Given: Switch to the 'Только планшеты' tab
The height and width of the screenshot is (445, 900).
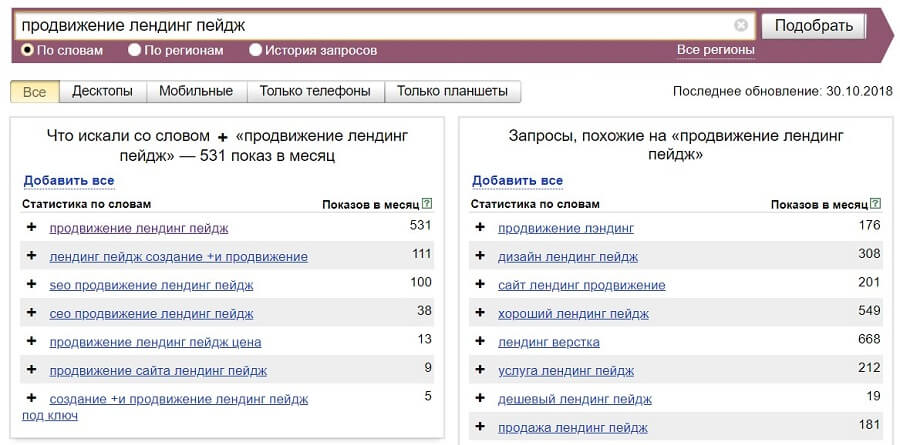Looking at the screenshot, I should click(x=452, y=91).
